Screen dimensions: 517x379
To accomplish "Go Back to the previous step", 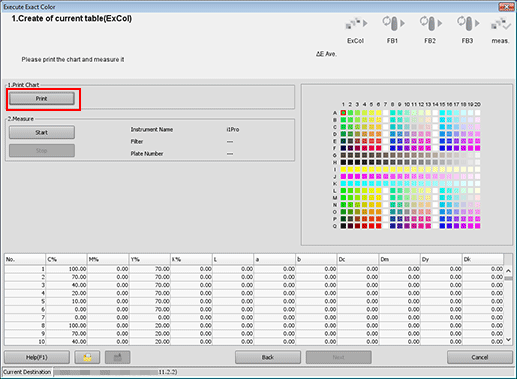I will point(268,357).
